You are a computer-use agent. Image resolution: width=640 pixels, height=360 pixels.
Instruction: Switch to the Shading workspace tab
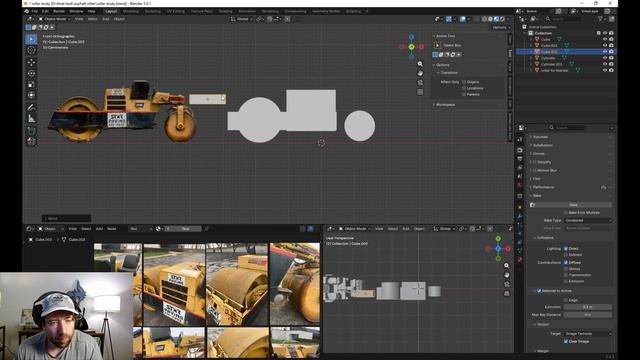pos(225,11)
